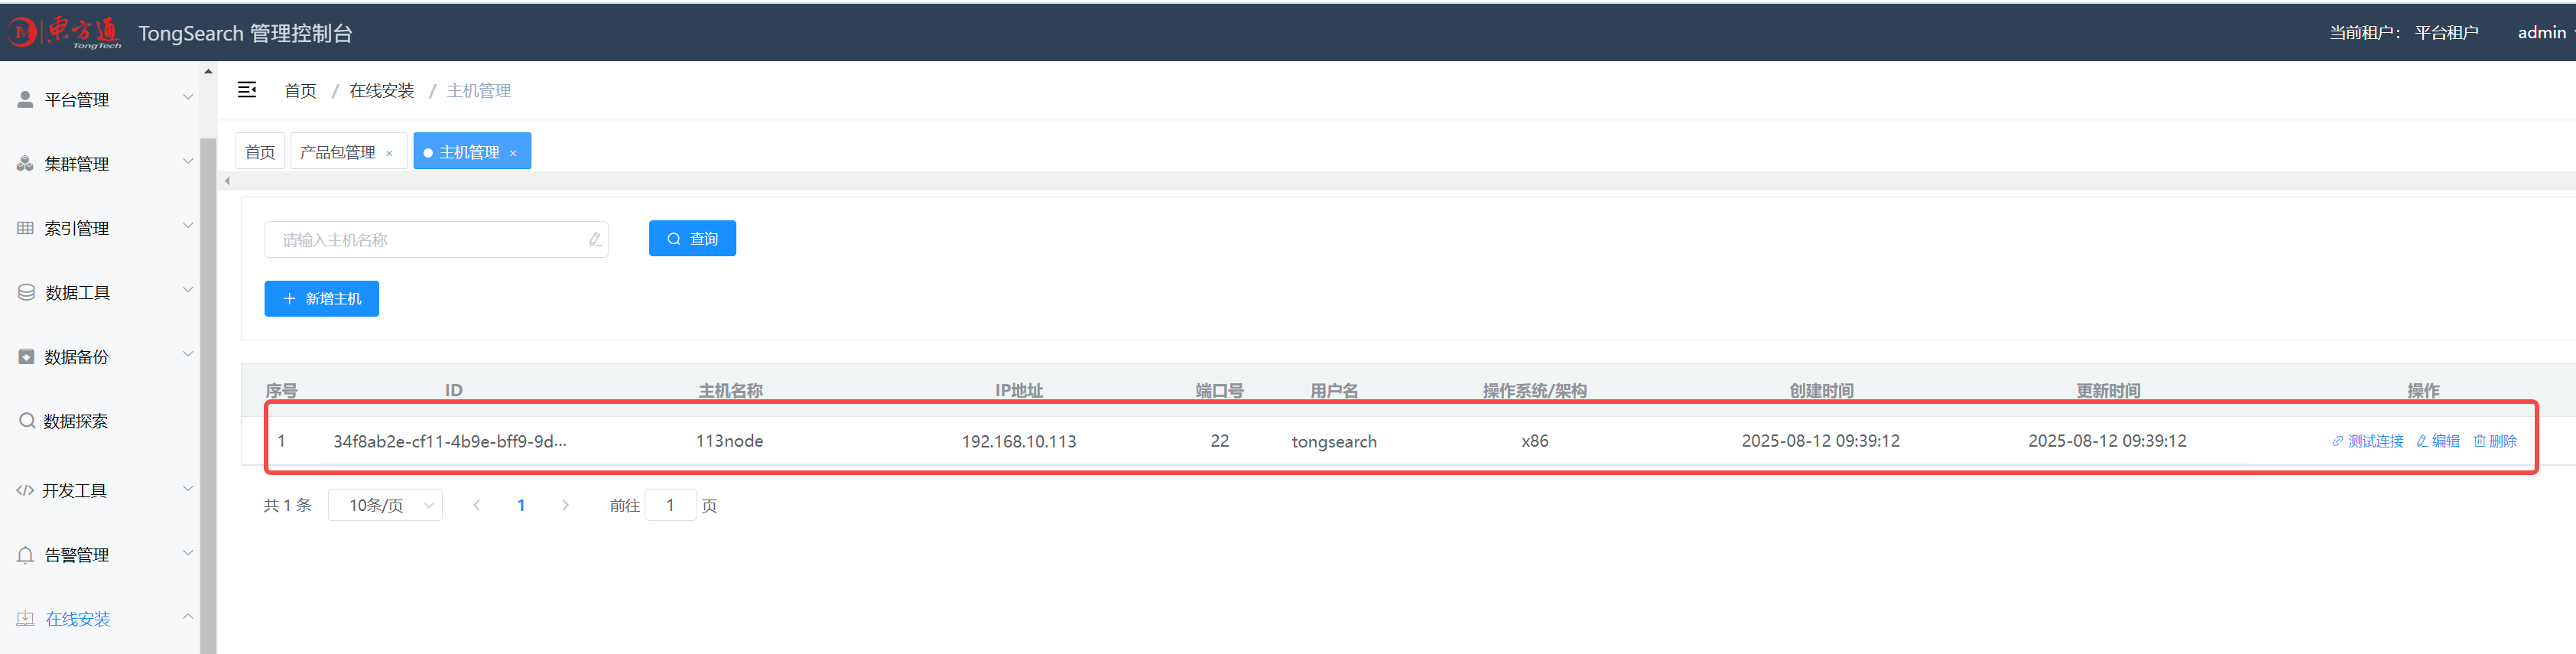Go to previous page arrow in pagination
Viewport: 2576px width, 654px height.
tap(477, 505)
